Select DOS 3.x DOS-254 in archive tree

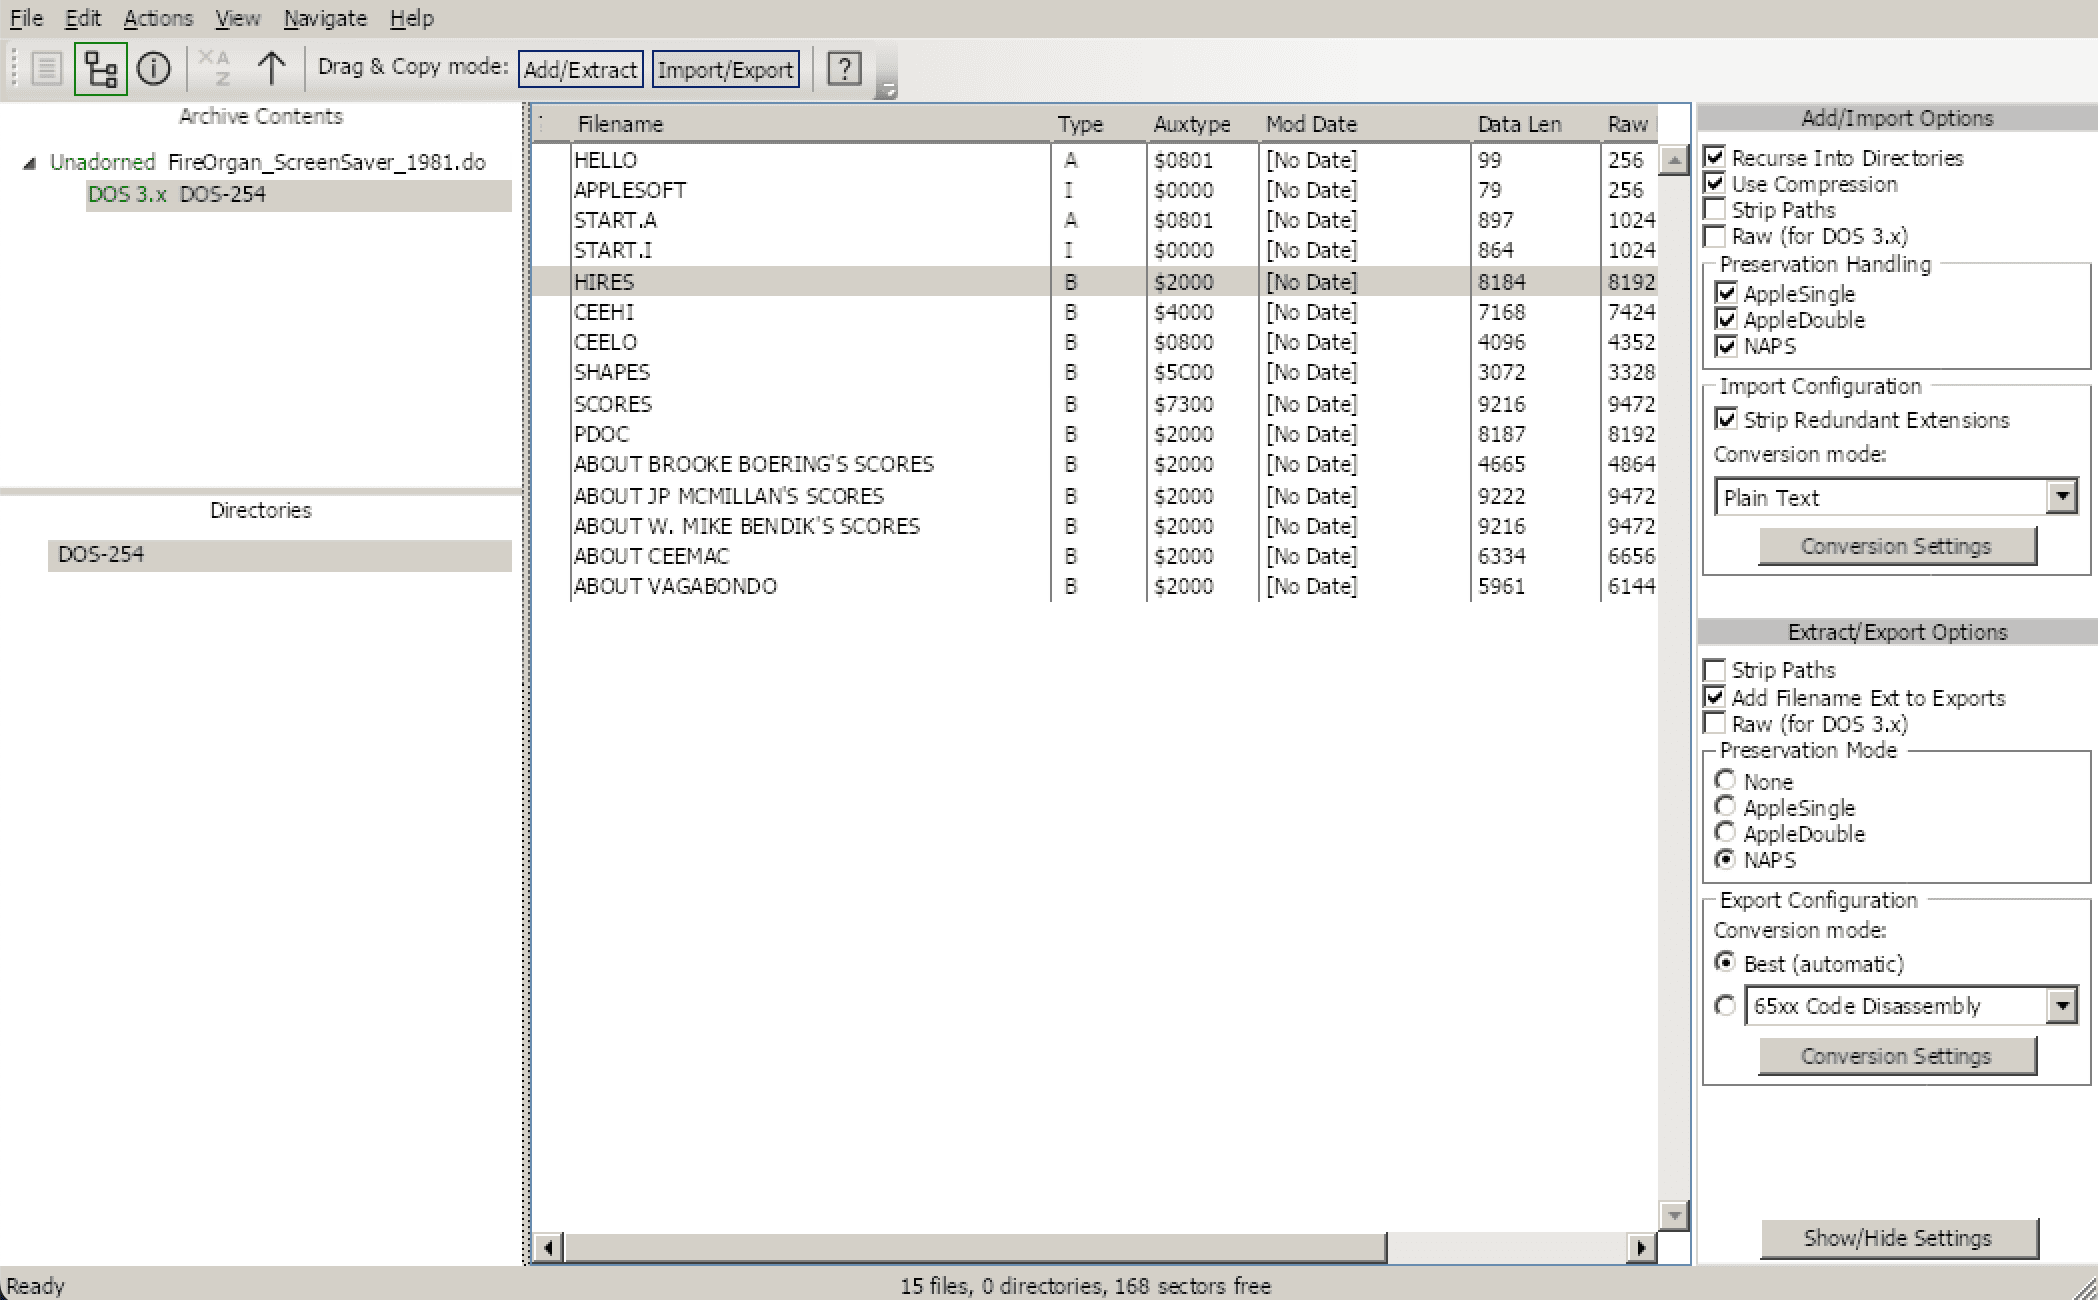tap(299, 195)
